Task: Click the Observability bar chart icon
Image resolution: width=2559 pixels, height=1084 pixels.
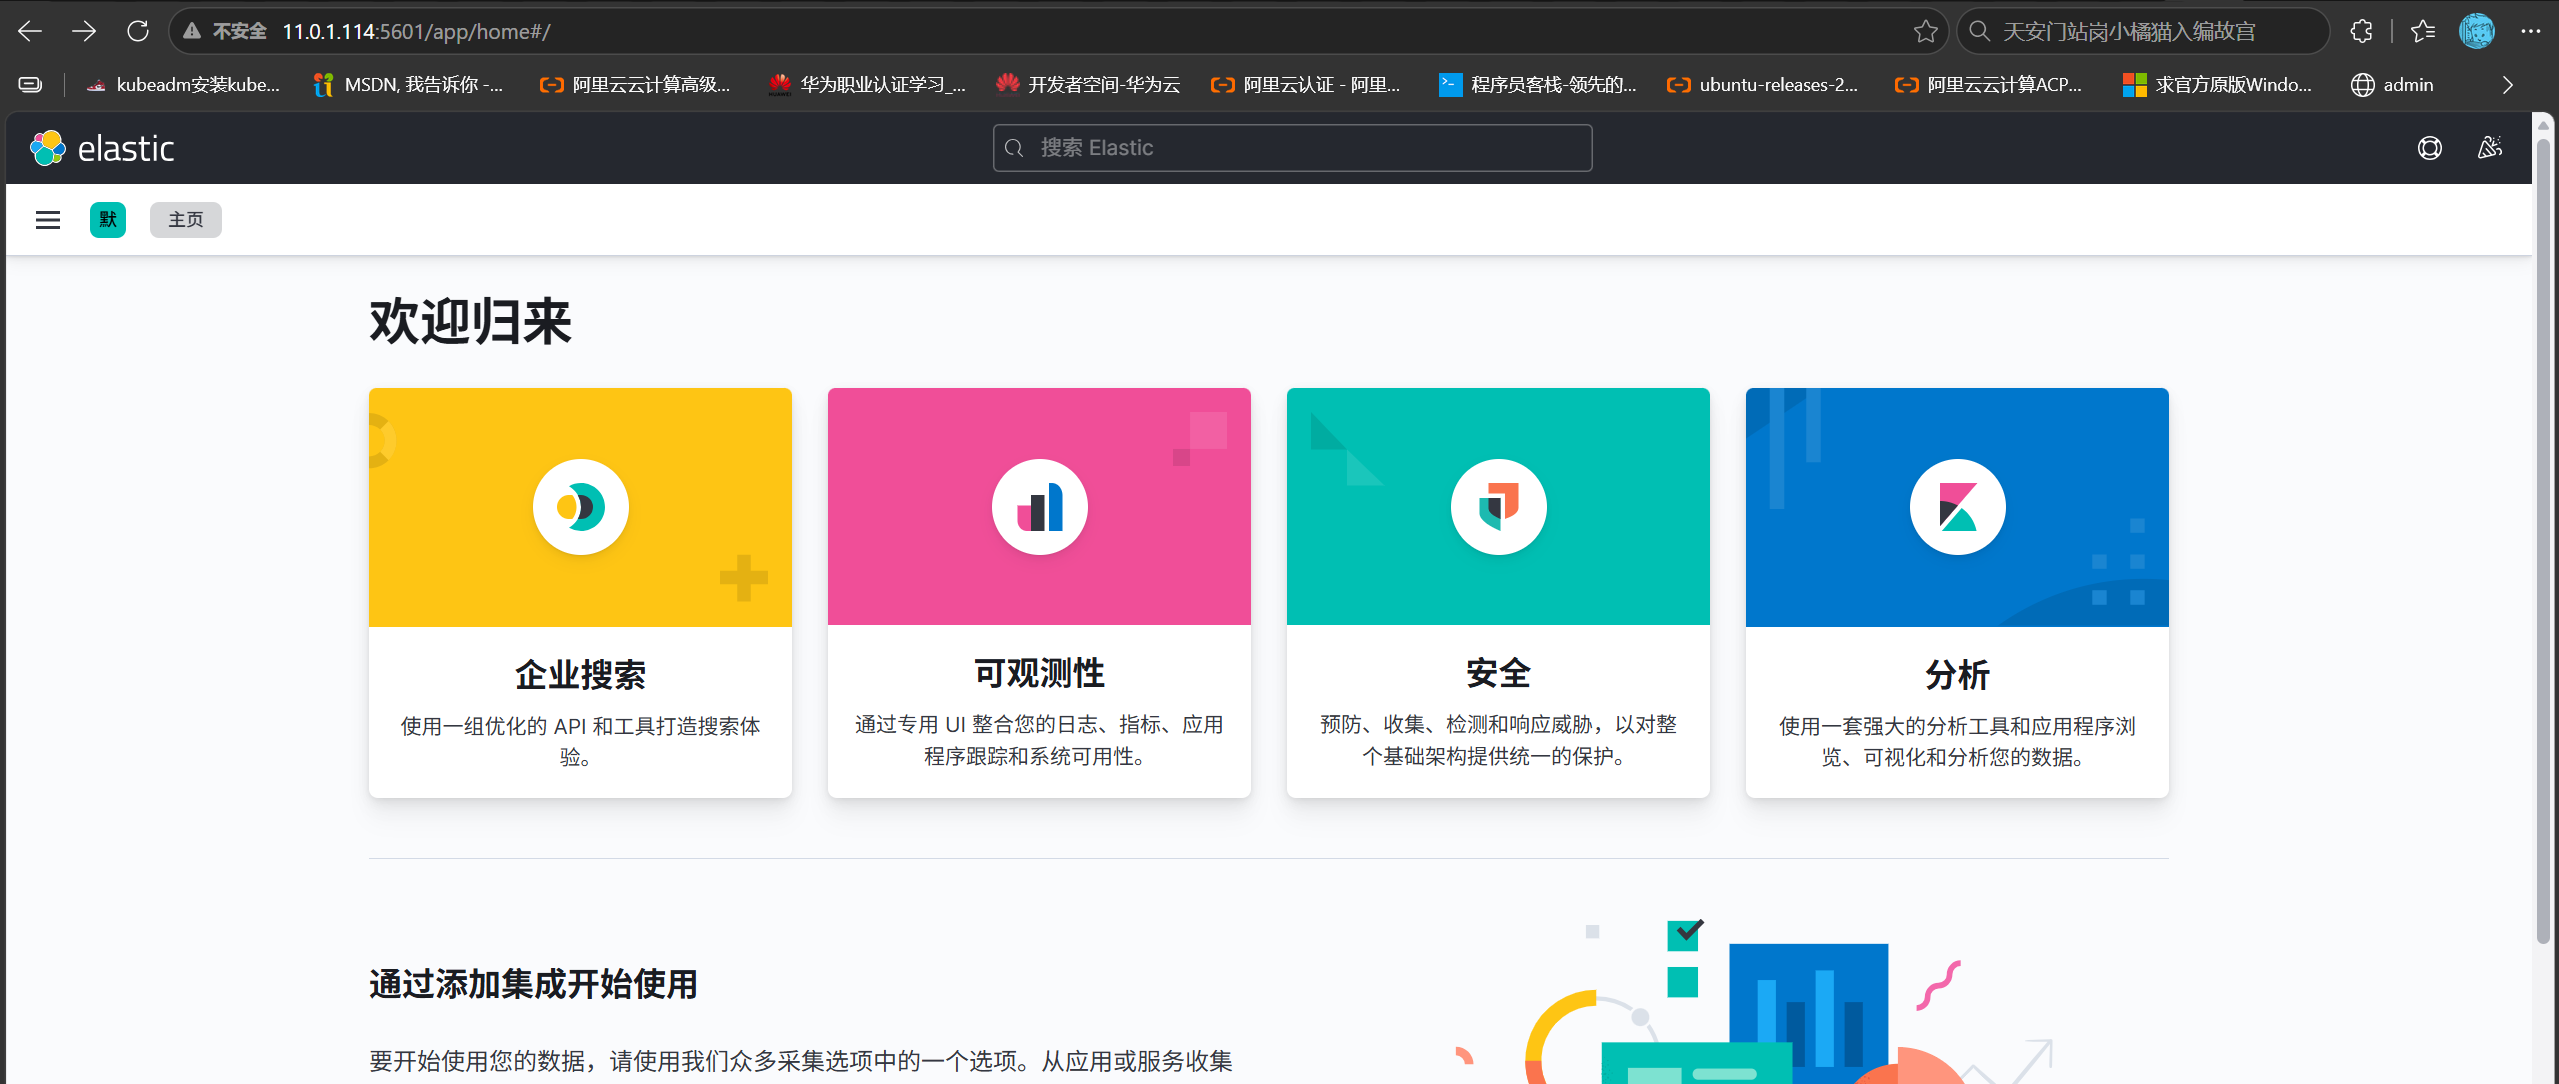Action: (x=1039, y=507)
